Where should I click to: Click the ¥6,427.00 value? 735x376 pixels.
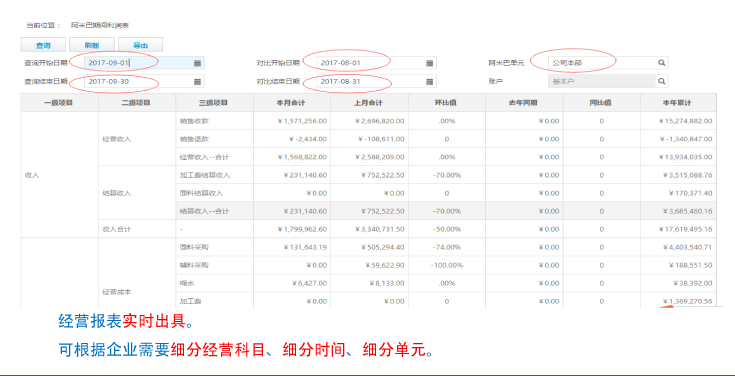[309, 283]
